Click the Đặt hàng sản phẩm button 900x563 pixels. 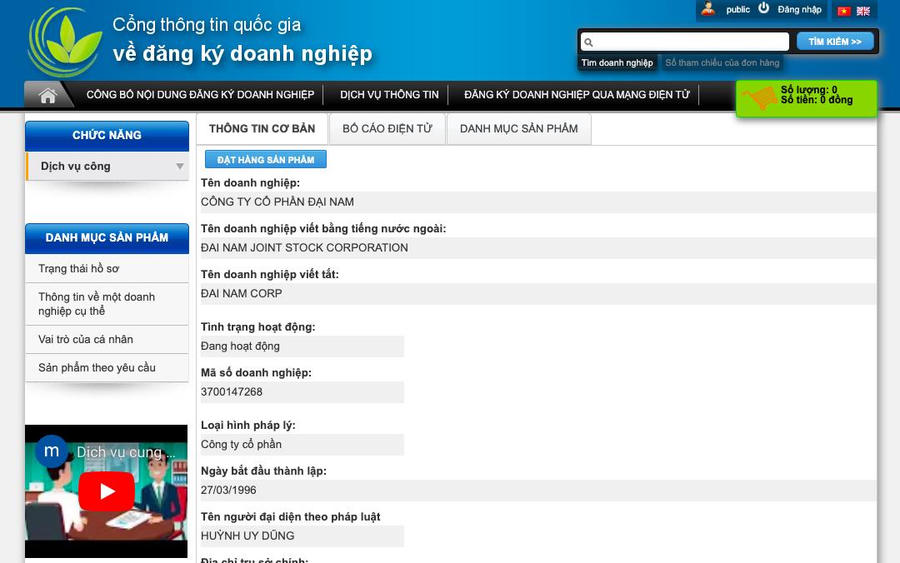tap(265, 160)
